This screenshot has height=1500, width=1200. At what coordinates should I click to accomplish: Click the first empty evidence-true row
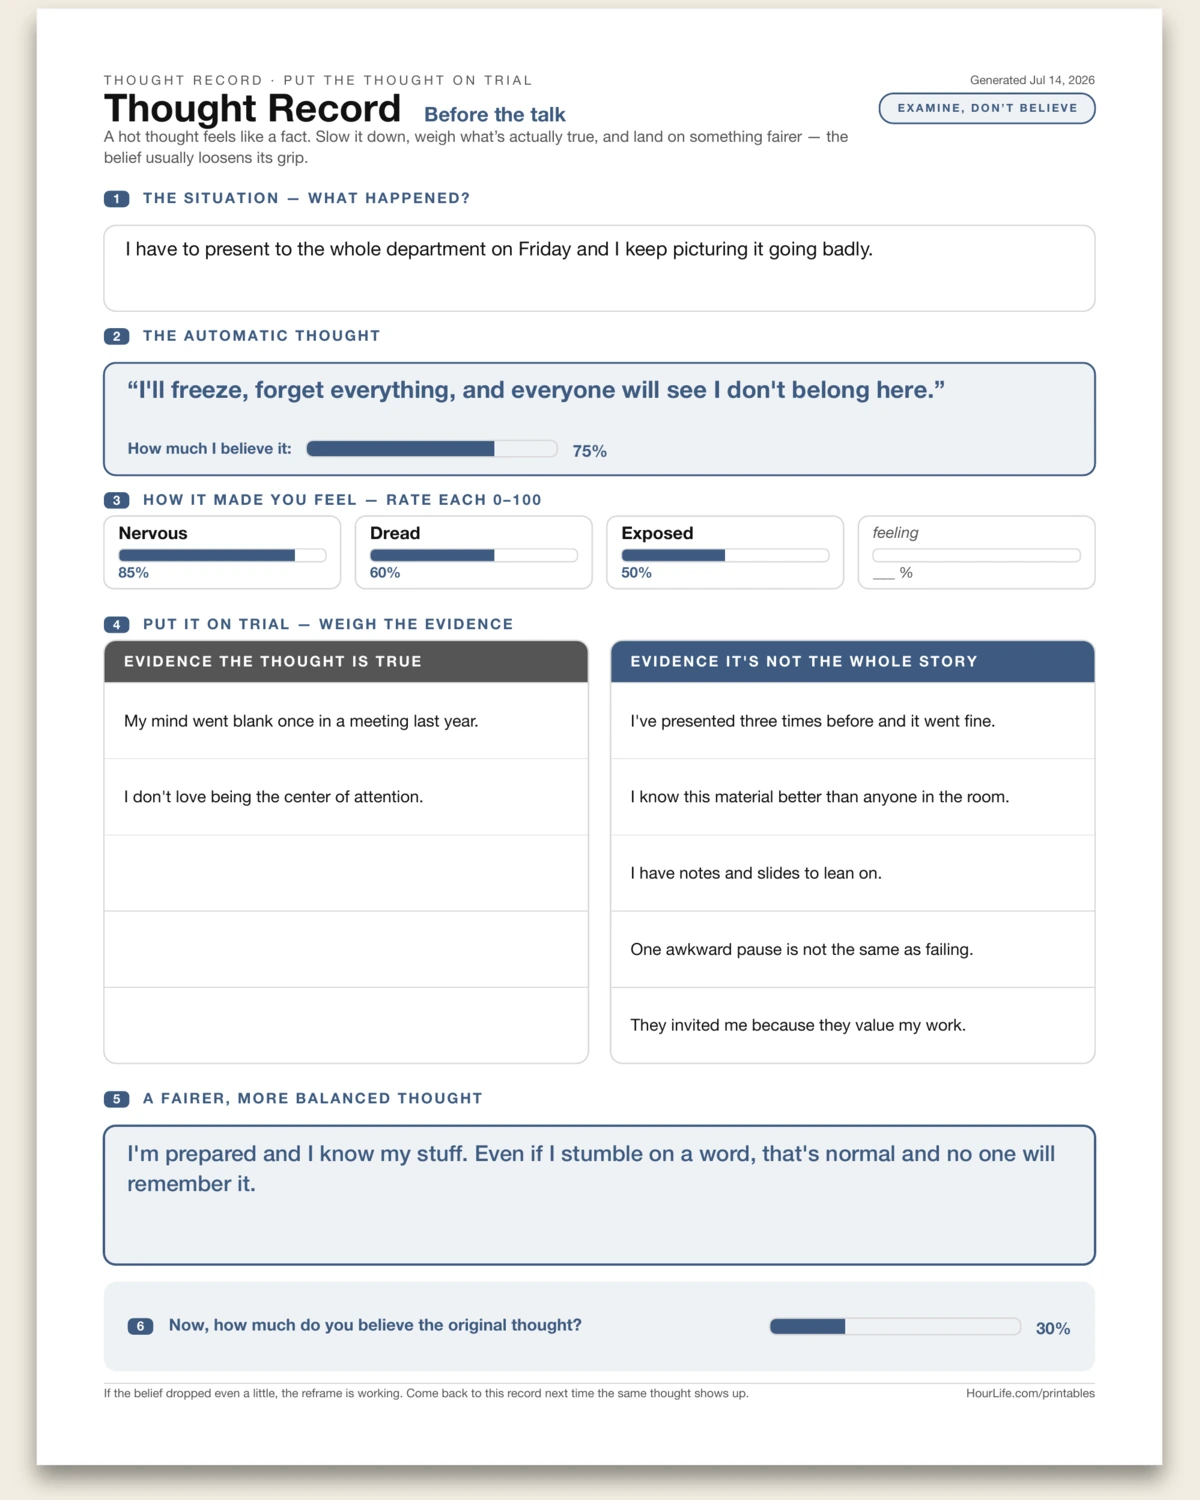[346, 873]
